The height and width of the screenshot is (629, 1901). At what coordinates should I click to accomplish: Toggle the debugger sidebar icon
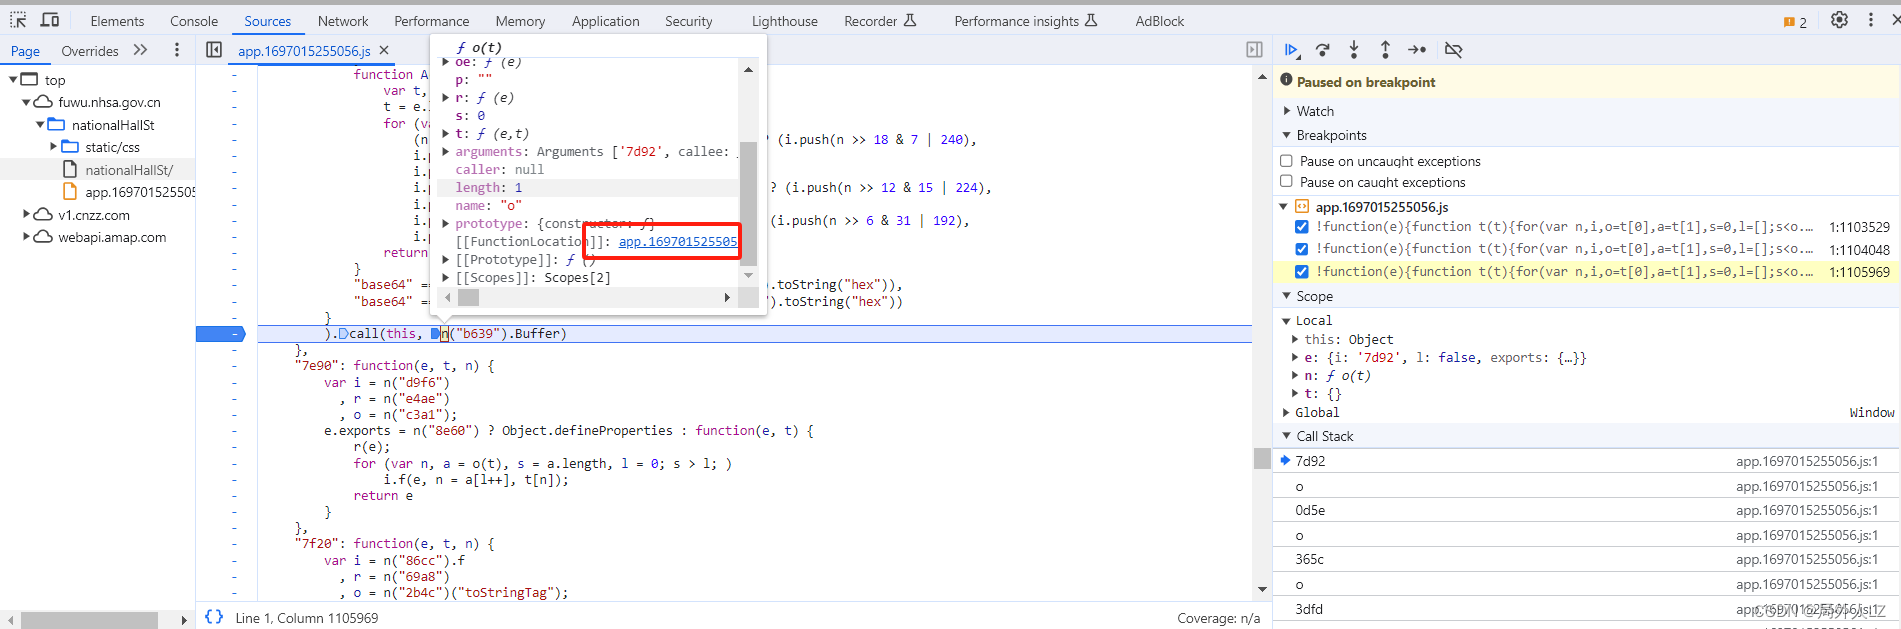[1254, 50]
